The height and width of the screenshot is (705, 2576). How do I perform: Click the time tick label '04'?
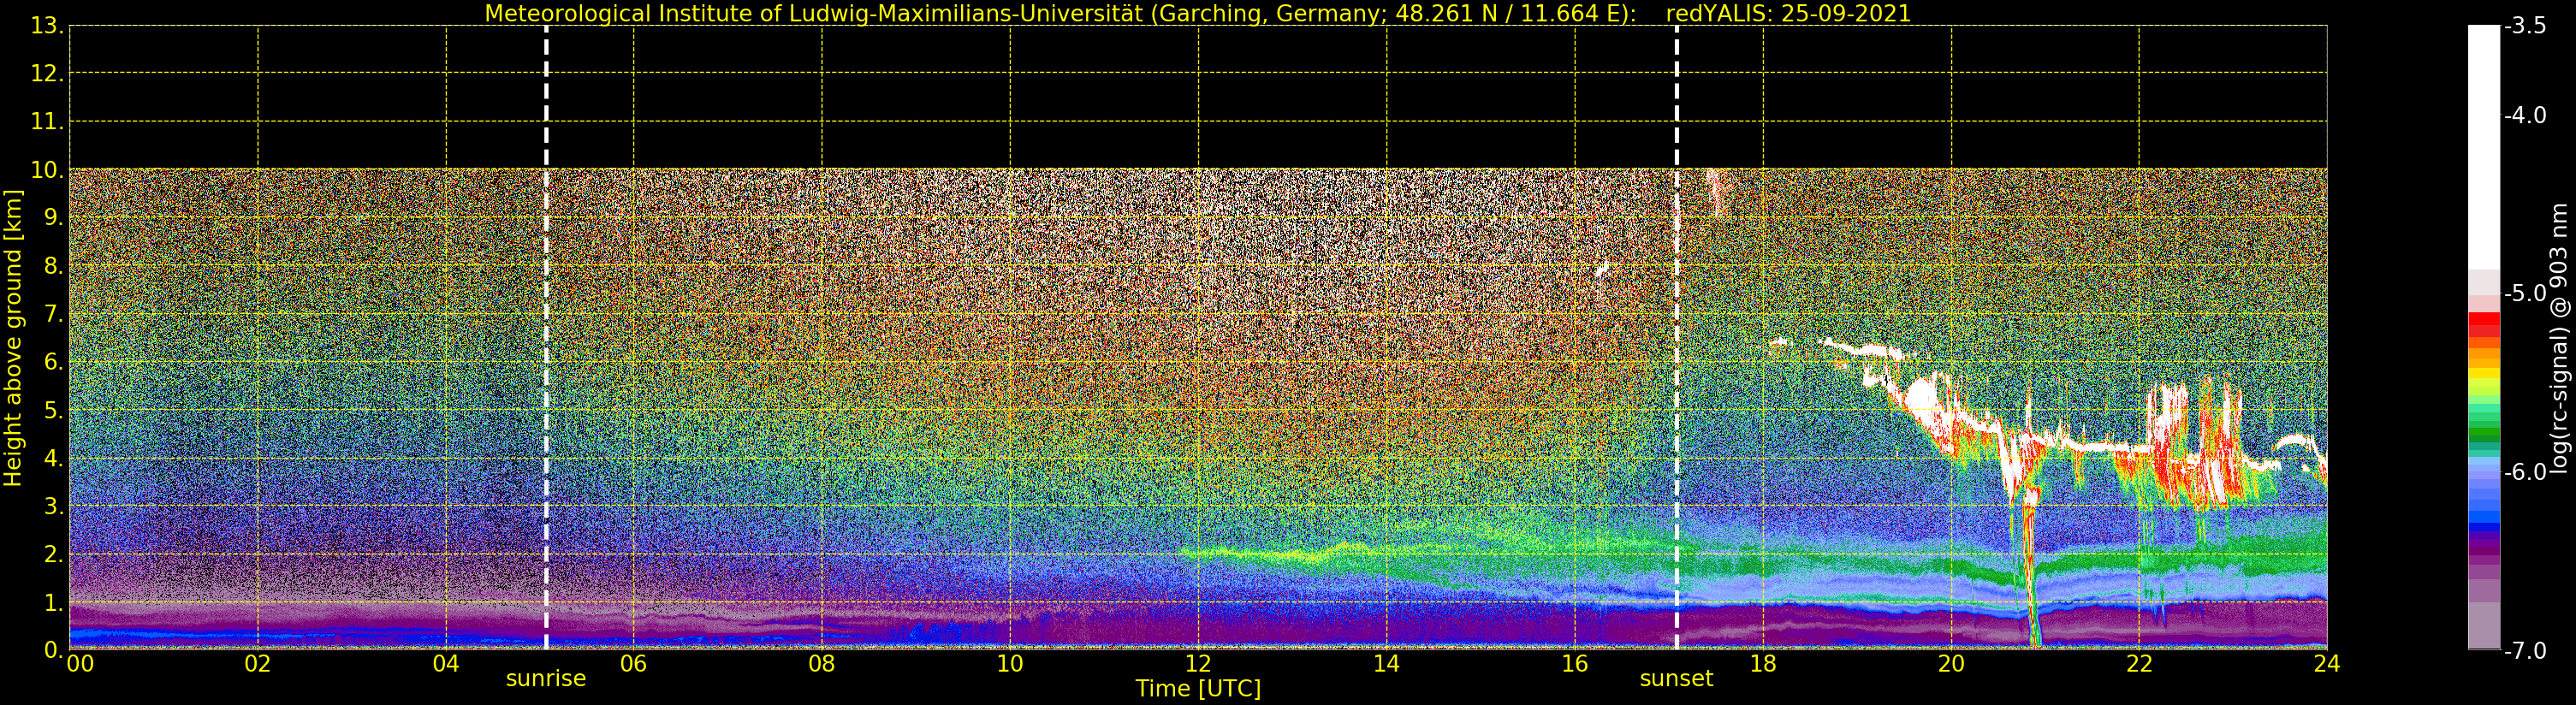(x=446, y=664)
